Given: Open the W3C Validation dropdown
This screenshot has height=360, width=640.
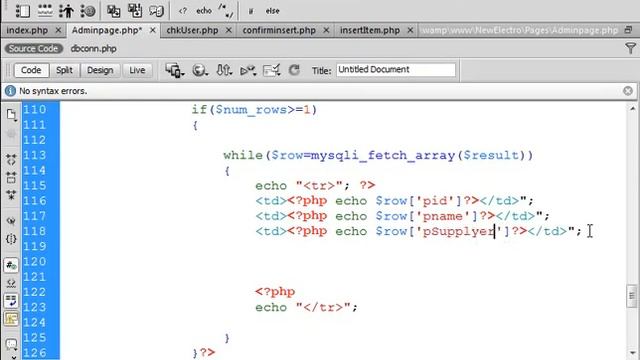Looking at the screenshot, I should 248,70.
